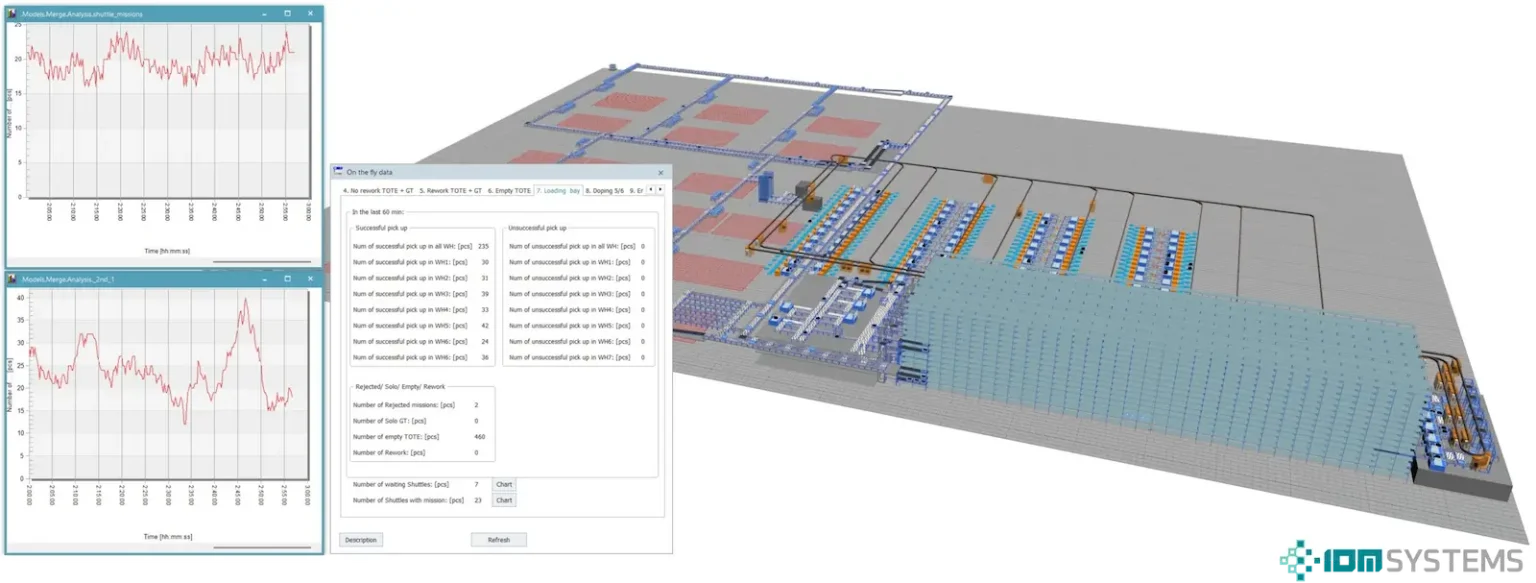Select the "6. Empty TOTE" tab
The width and height of the screenshot is (1536, 583).
509,190
